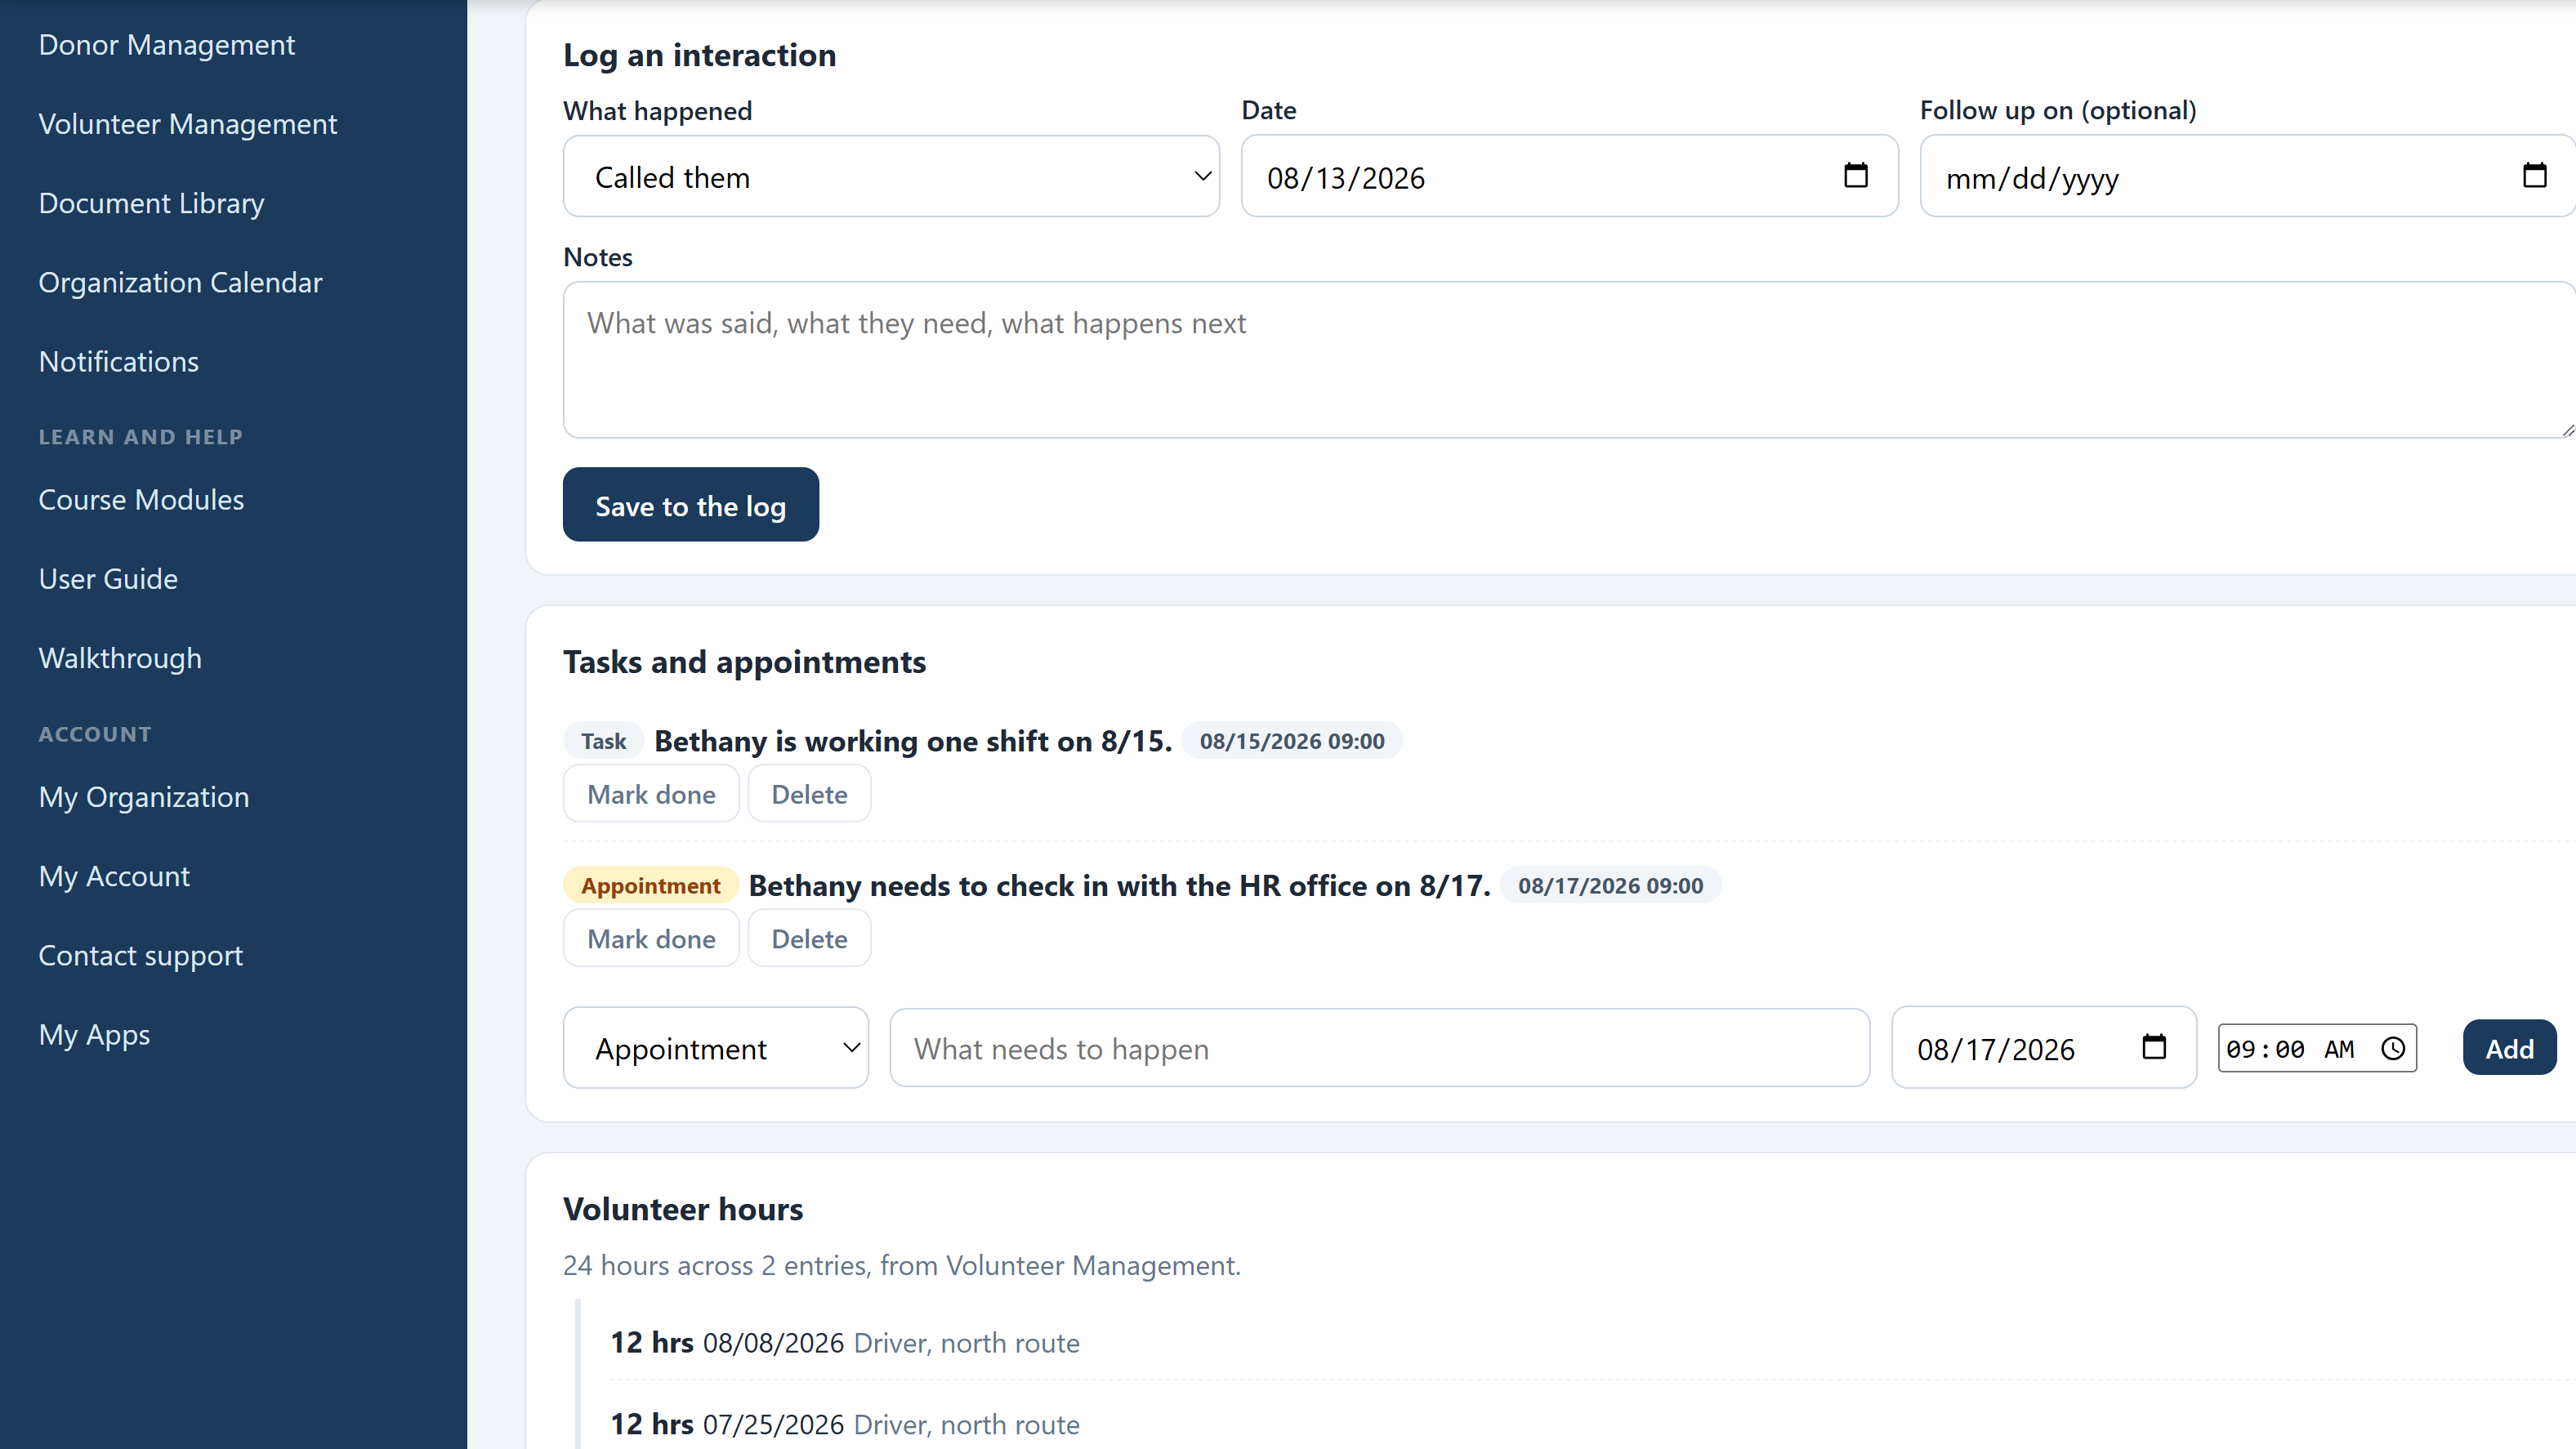
Task: Click the 08/17/2026 date input
Action: pyautogui.click(x=2044, y=1047)
